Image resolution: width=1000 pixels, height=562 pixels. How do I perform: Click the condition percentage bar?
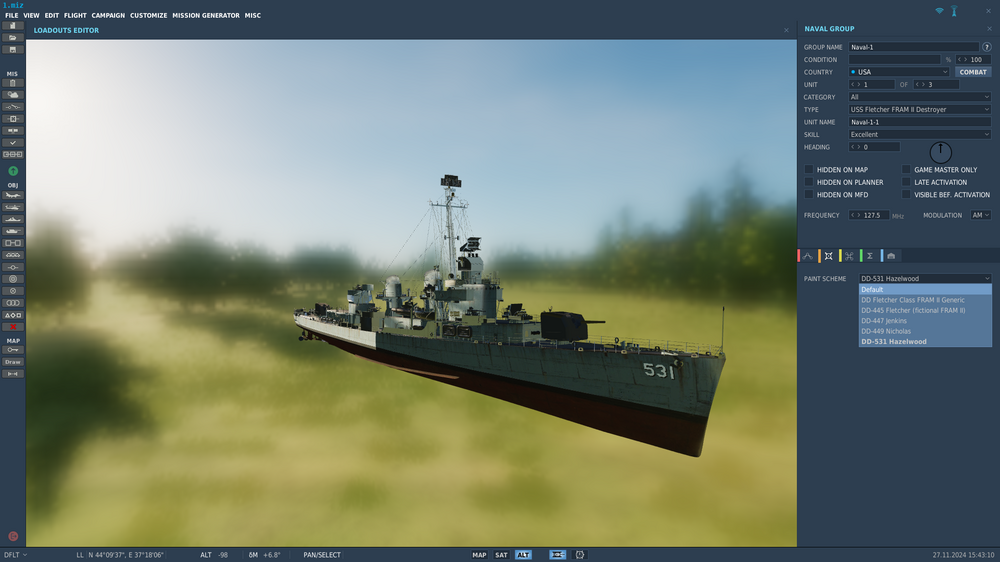tap(894, 59)
